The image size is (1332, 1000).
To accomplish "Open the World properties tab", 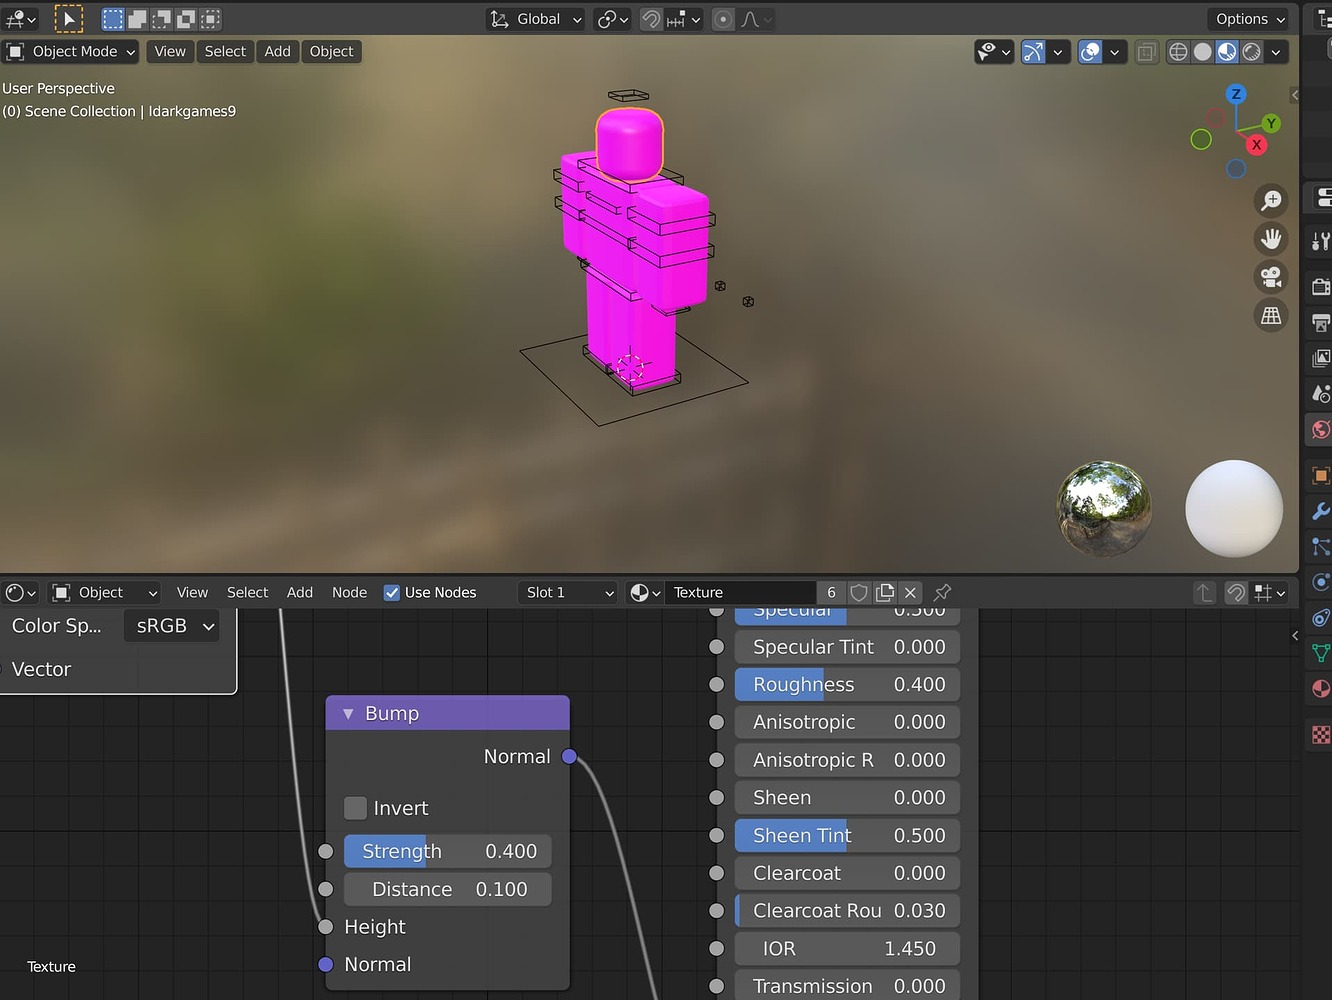I will click(1319, 430).
